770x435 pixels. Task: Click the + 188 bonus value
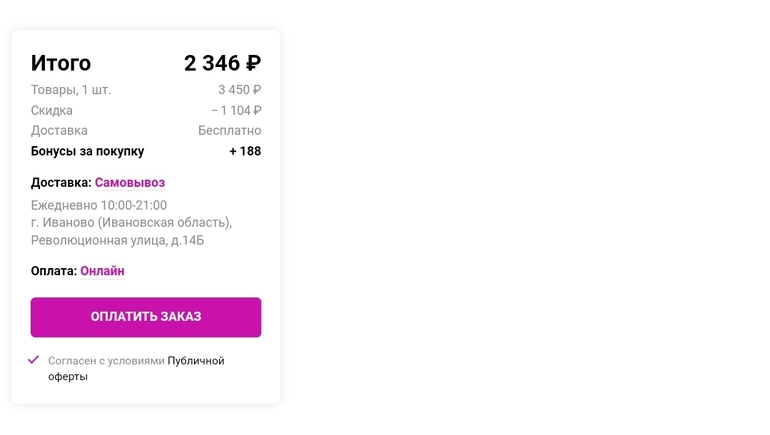pyautogui.click(x=245, y=151)
